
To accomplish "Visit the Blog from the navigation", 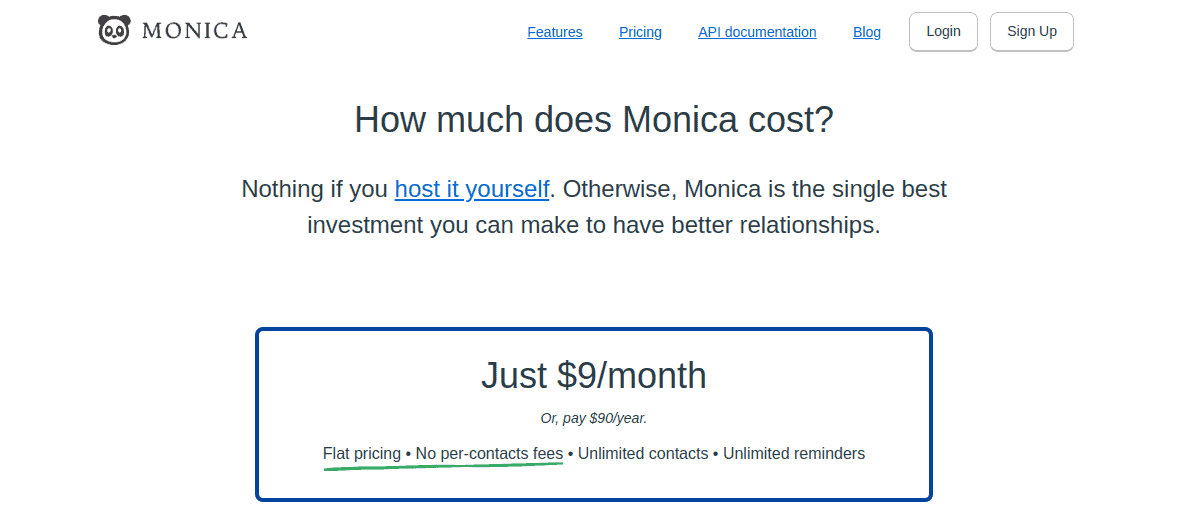I will point(867,32).
